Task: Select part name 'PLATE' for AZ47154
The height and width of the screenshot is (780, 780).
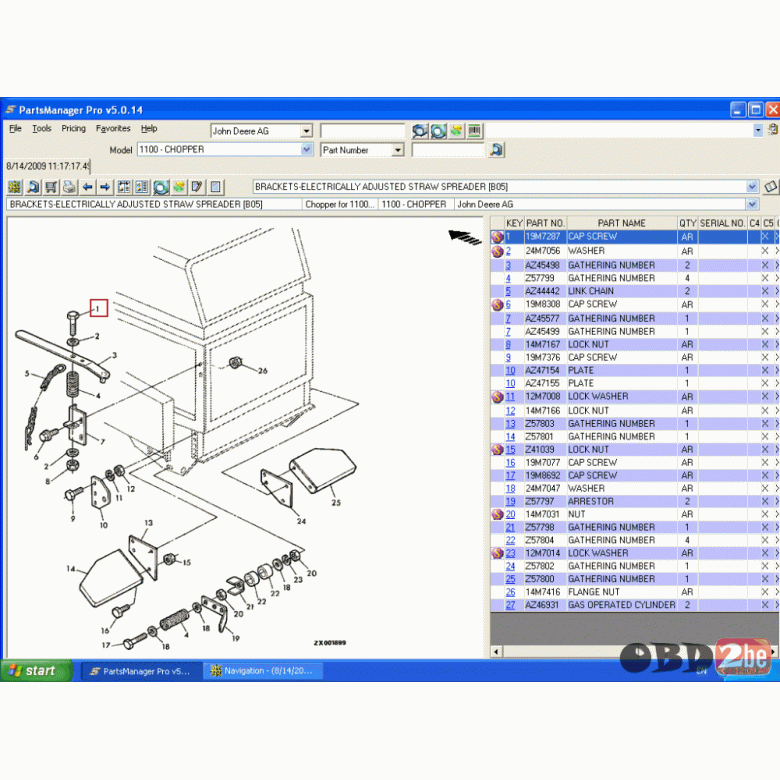Action: pyautogui.click(x=622, y=371)
